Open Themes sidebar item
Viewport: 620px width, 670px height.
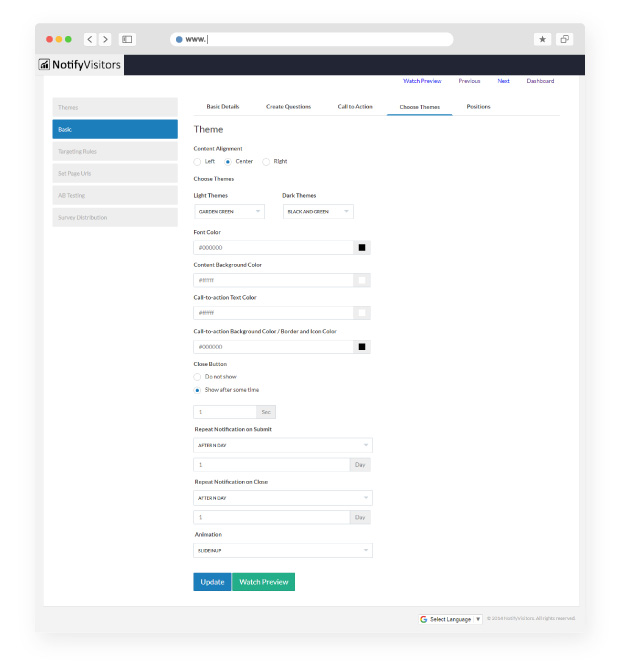(x=115, y=107)
